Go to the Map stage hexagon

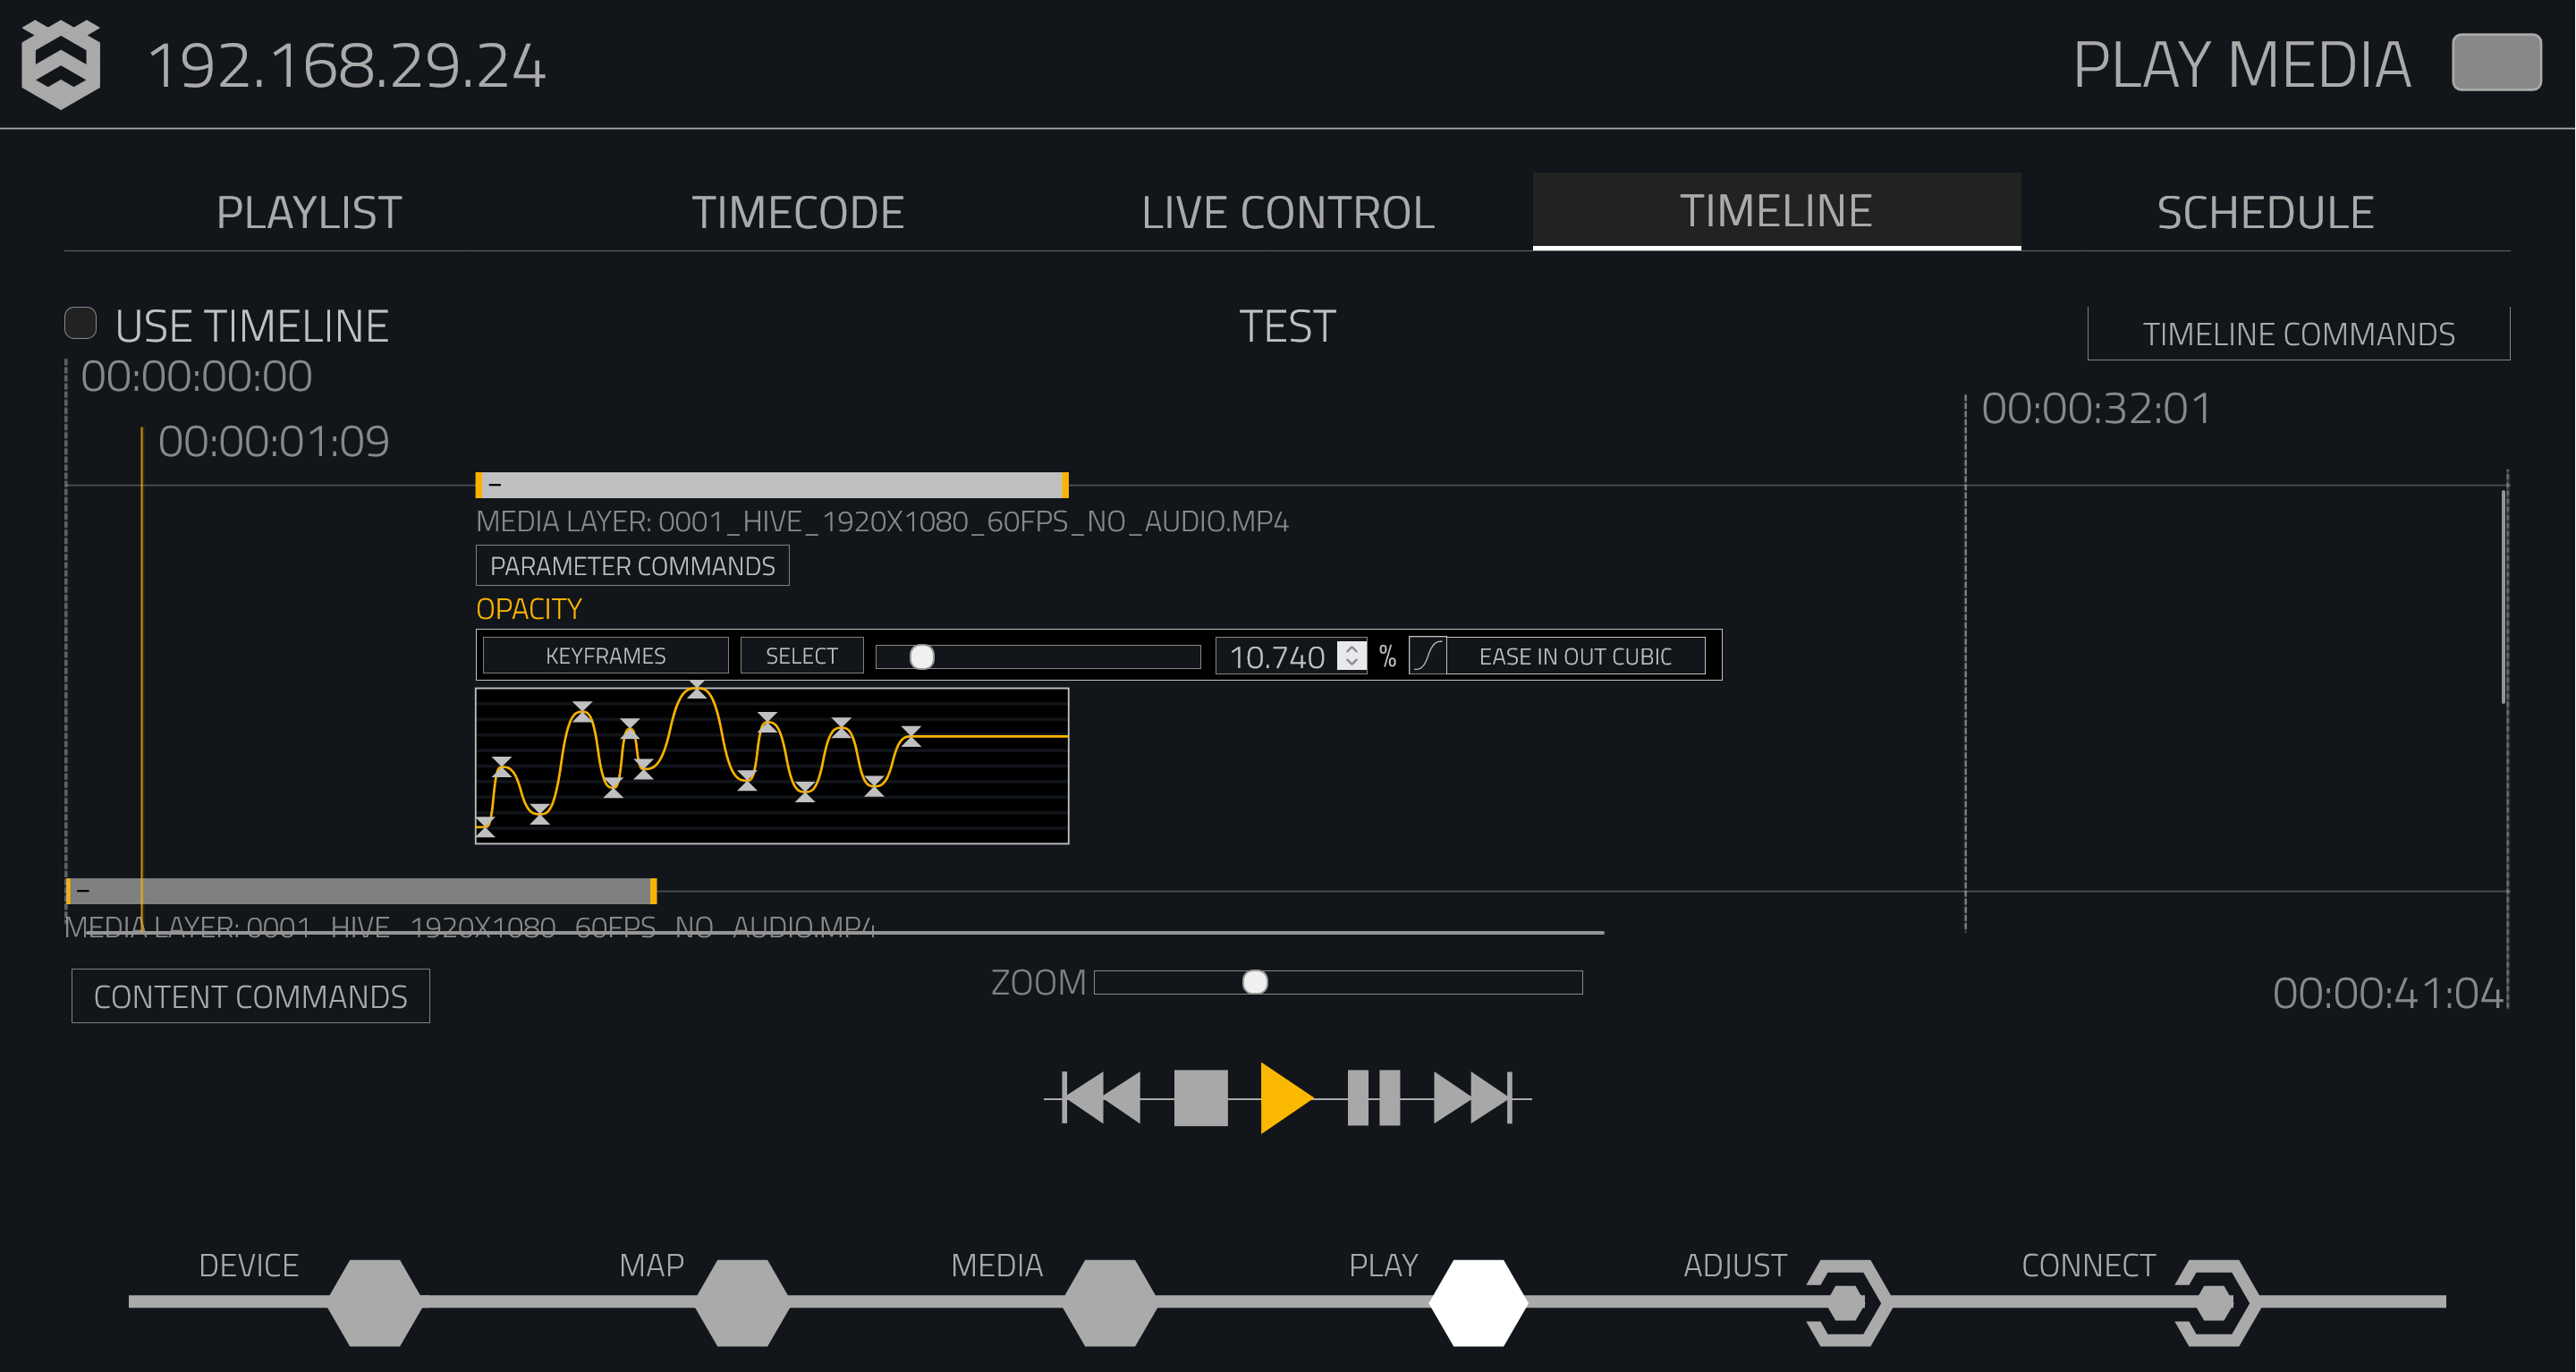(742, 1302)
